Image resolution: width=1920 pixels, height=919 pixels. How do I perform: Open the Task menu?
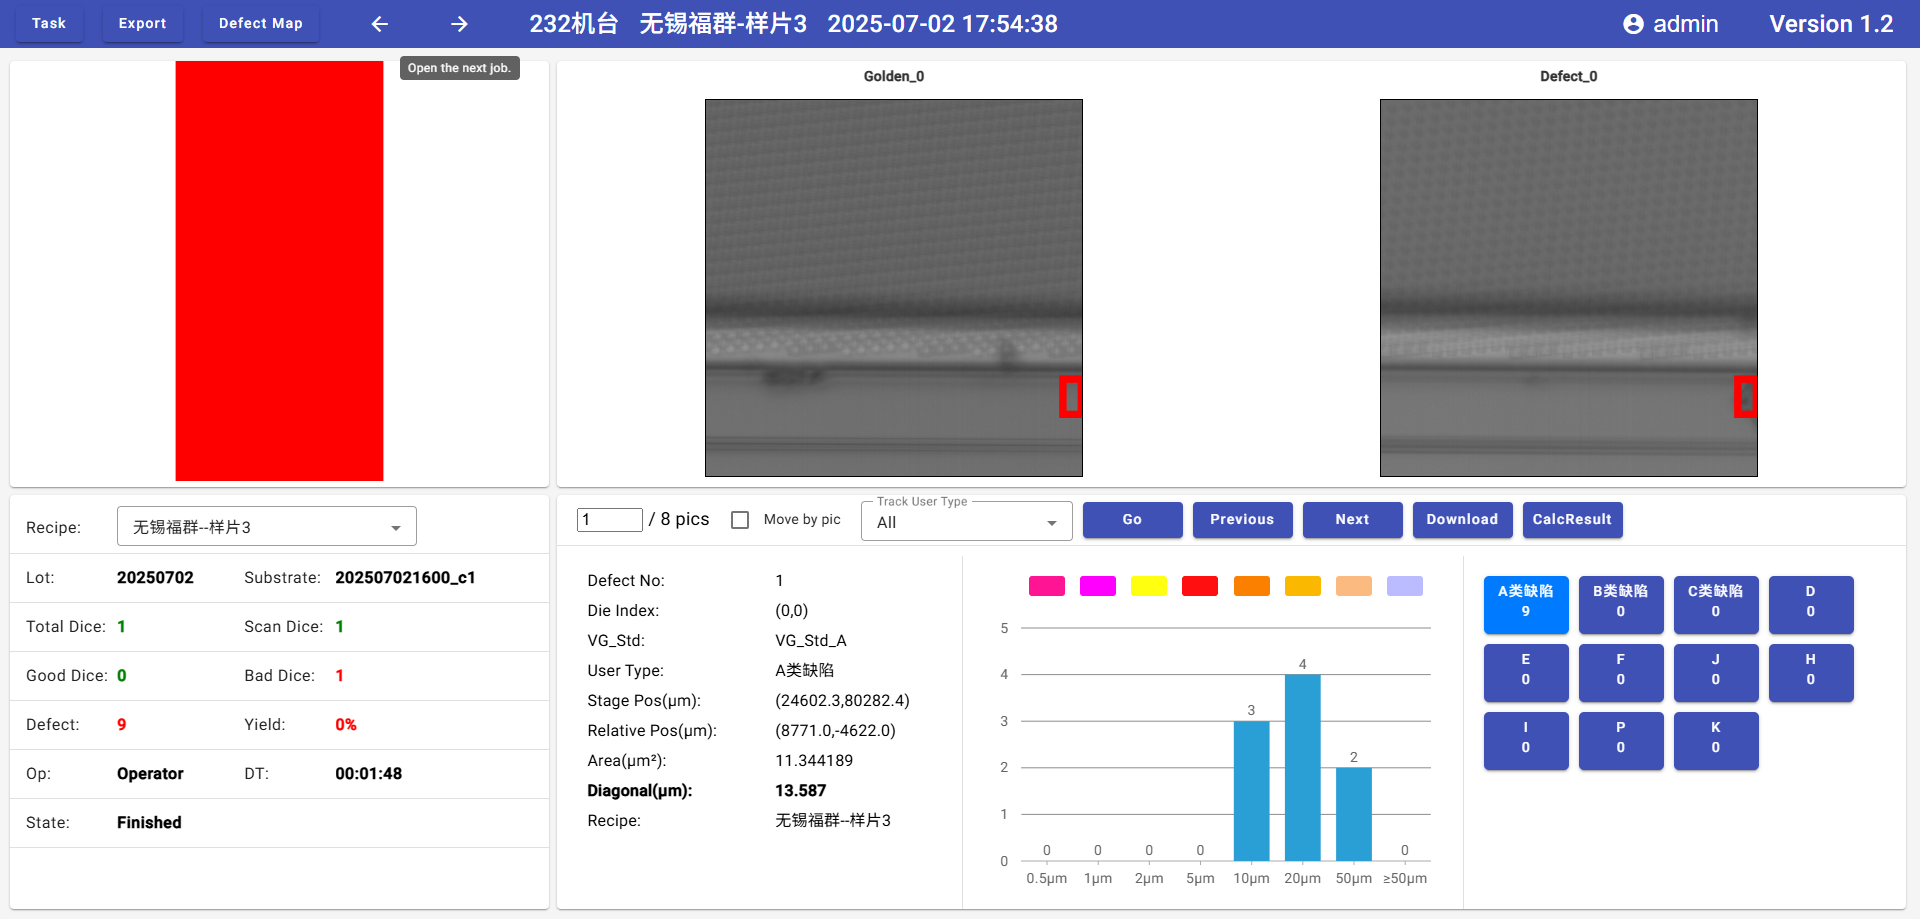pyautogui.click(x=49, y=23)
